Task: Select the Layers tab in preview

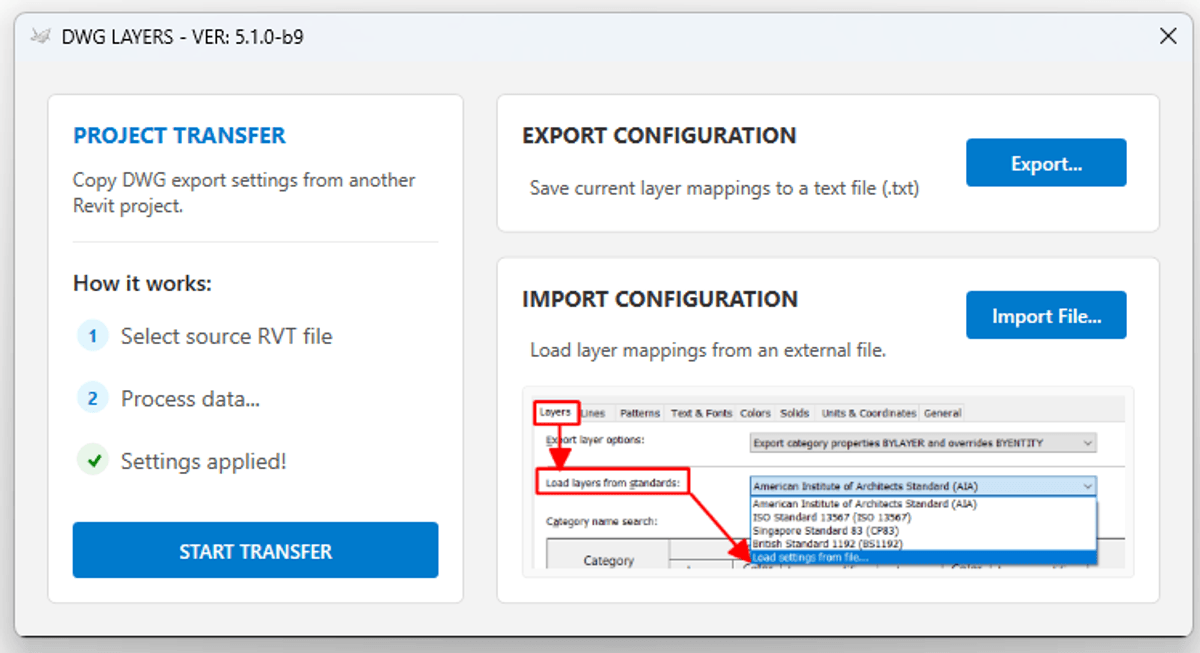Action: [555, 412]
